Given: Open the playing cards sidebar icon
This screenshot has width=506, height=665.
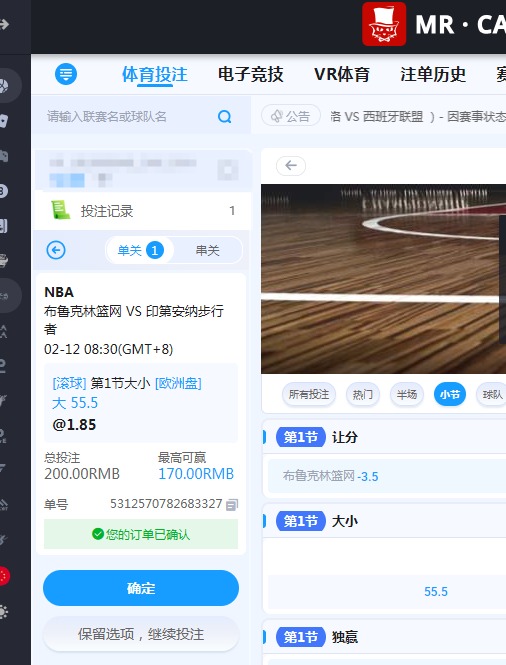Looking at the screenshot, I should [4, 121].
